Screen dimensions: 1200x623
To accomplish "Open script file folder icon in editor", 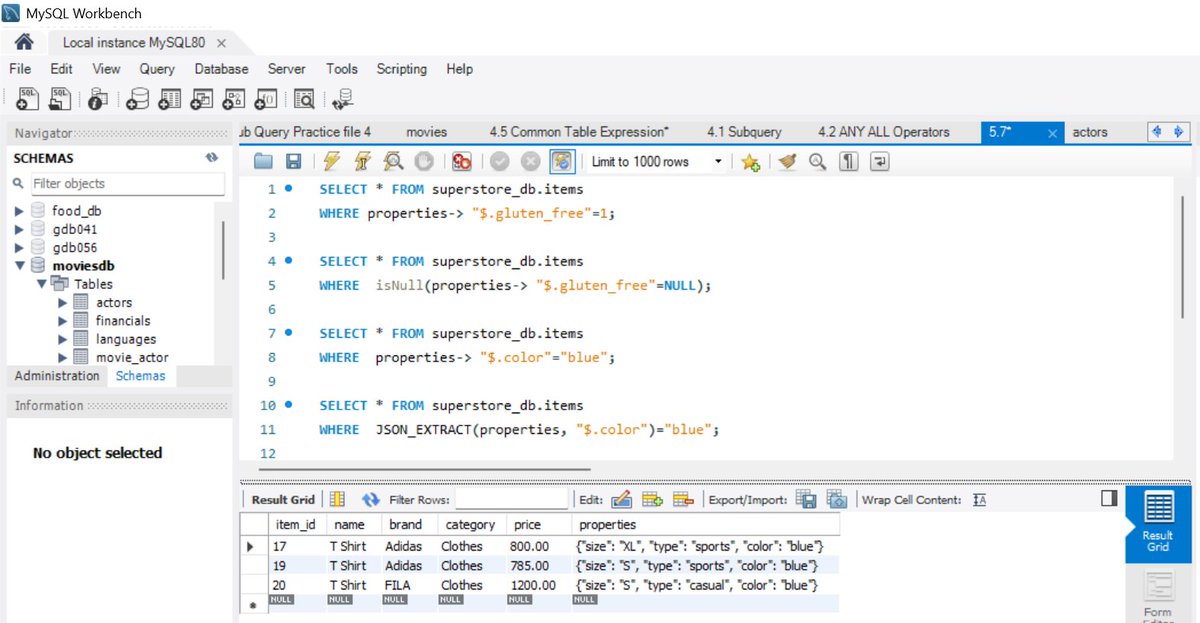I will 263,161.
